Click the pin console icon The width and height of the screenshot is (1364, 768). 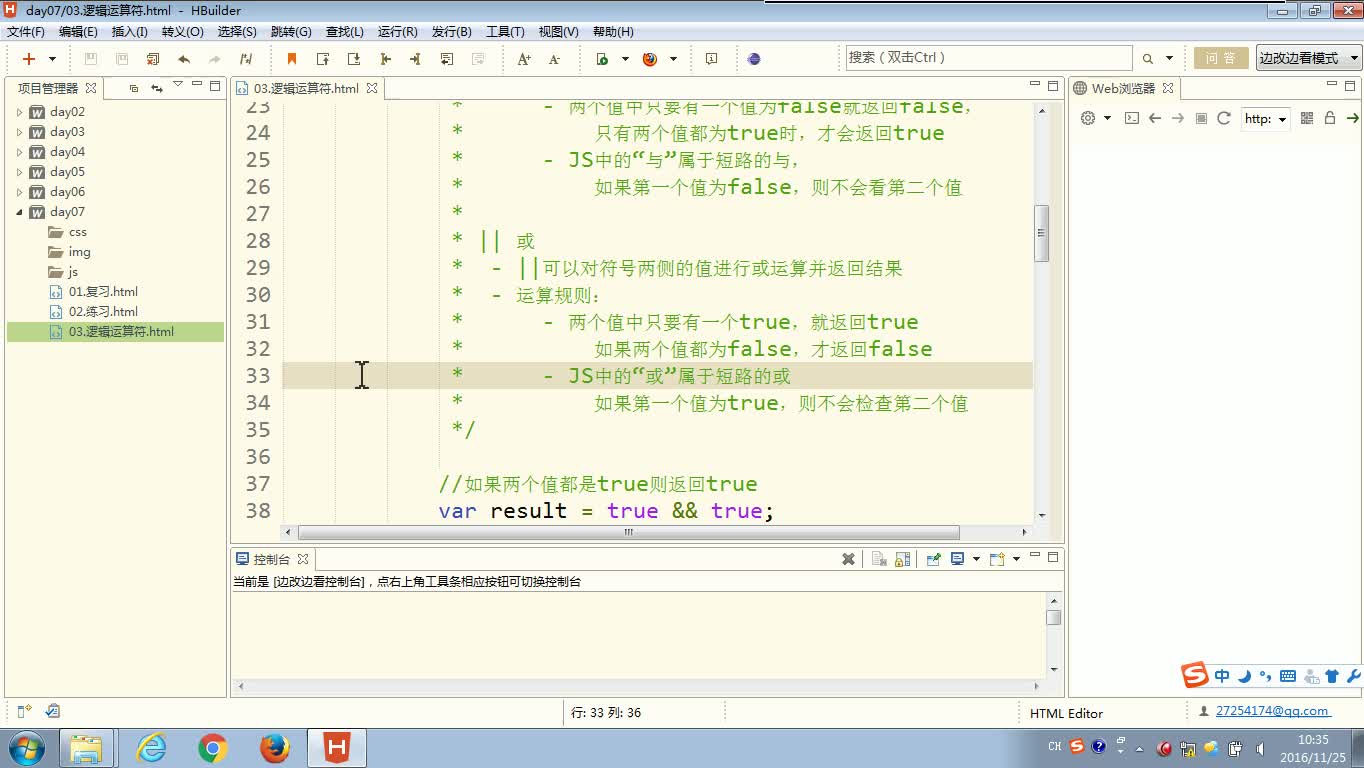(x=933, y=559)
